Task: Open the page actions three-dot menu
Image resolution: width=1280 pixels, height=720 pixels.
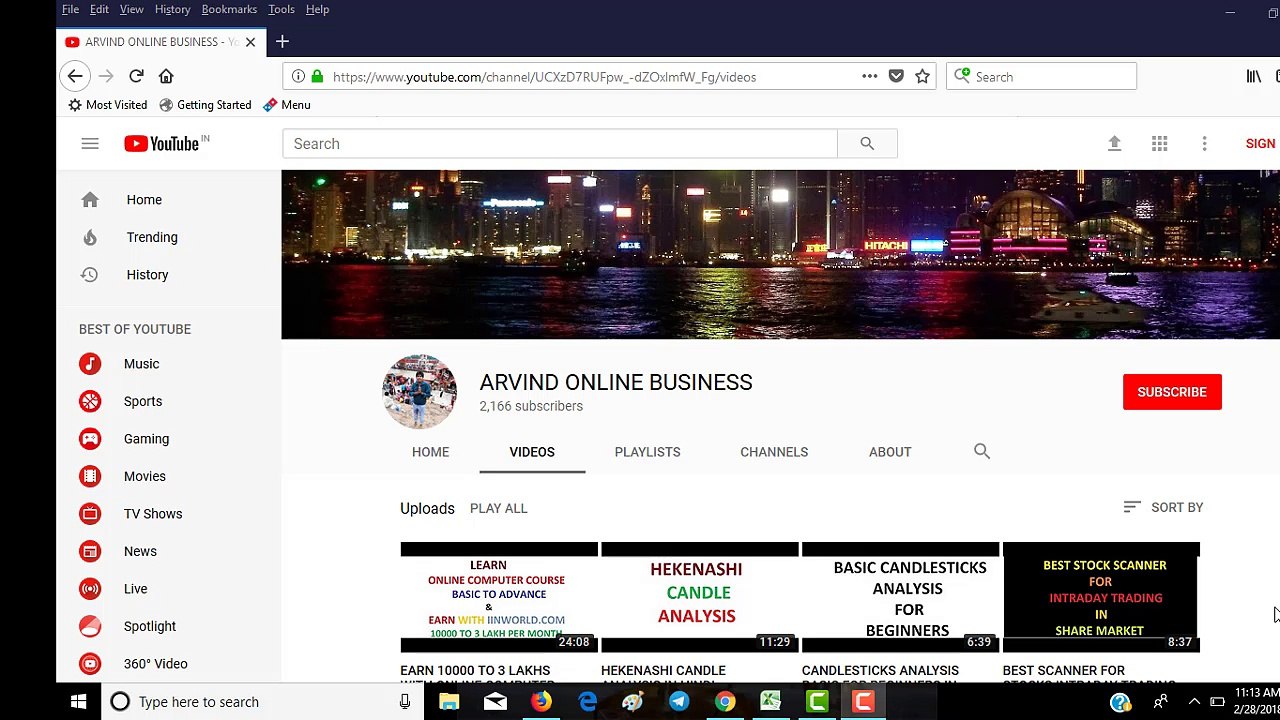Action: (869, 76)
